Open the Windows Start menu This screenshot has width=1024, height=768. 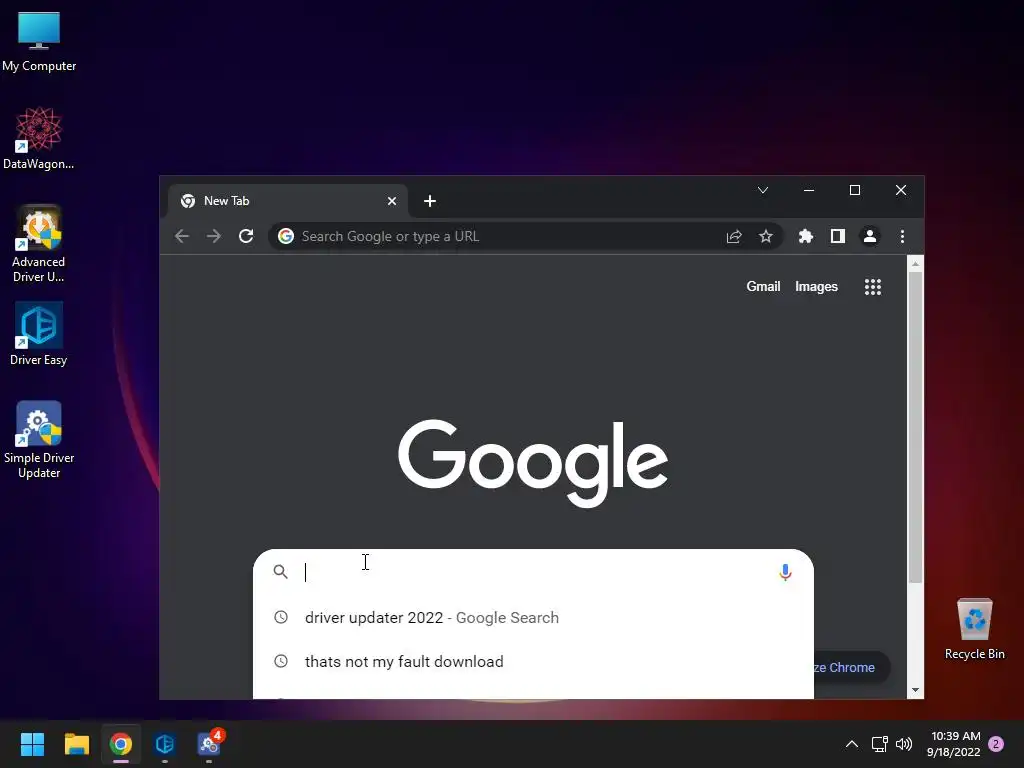click(32, 744)
